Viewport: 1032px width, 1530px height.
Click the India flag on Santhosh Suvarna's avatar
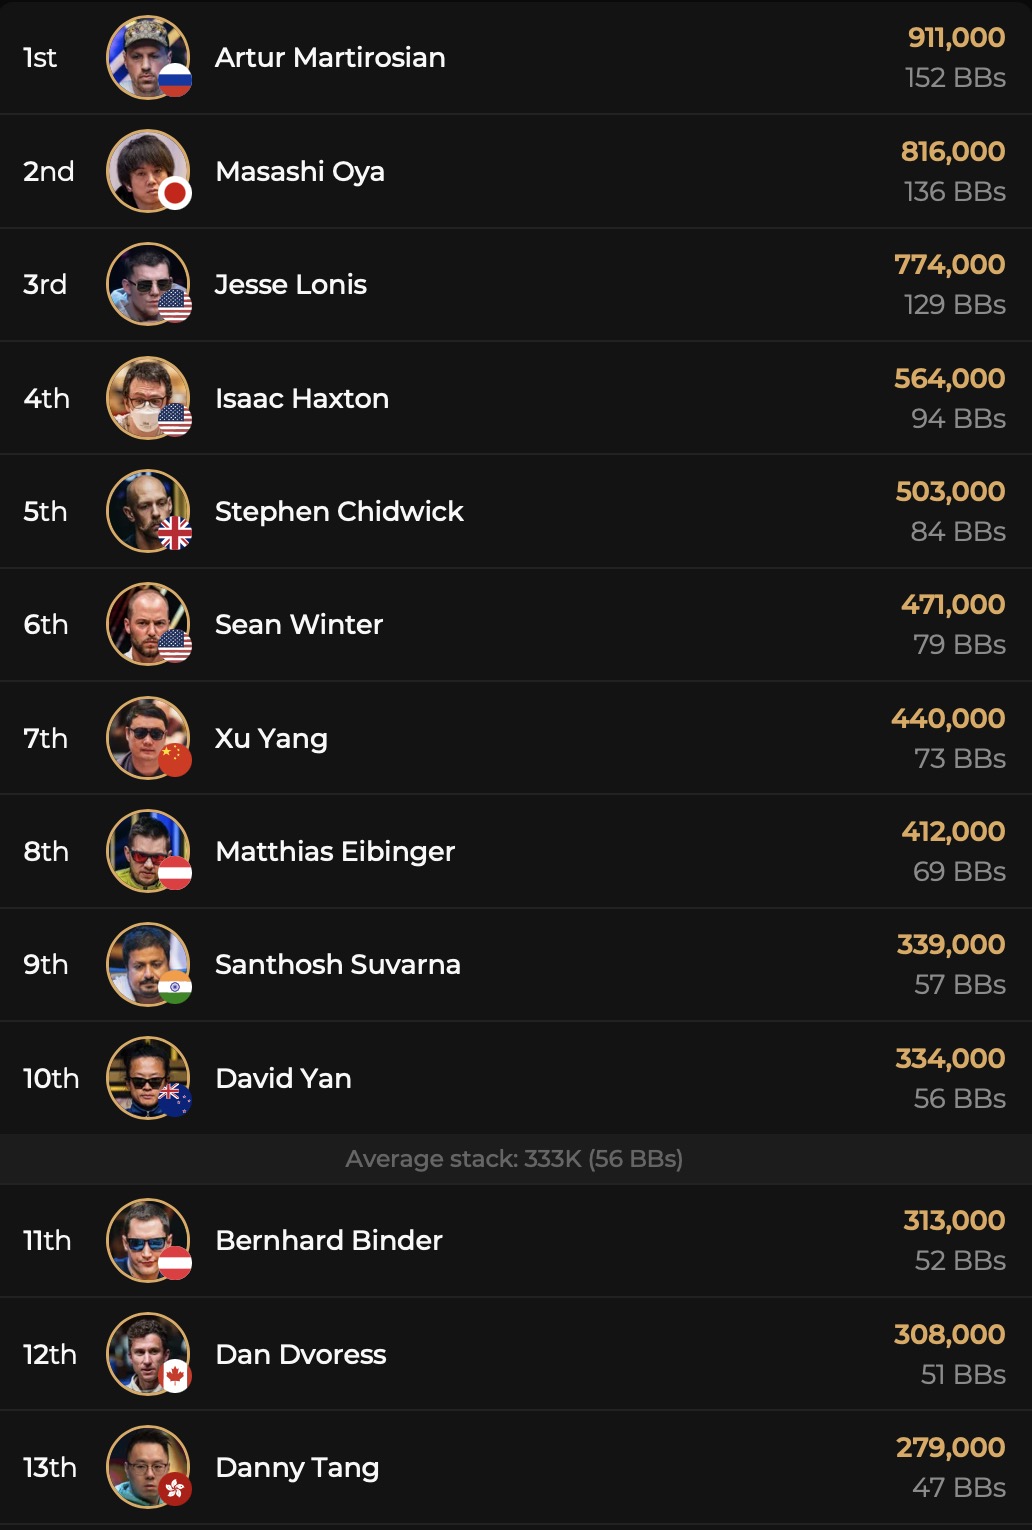[x=175, y=987]
